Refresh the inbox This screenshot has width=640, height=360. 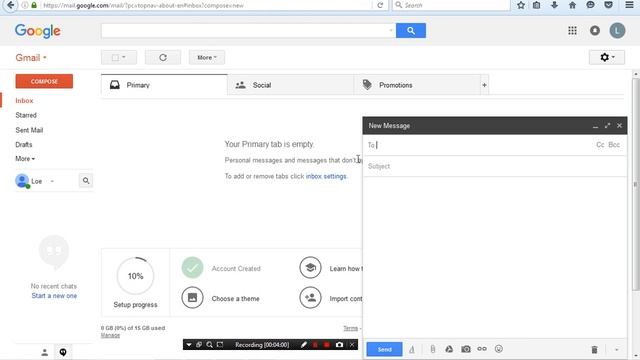(x=163, y=58)
